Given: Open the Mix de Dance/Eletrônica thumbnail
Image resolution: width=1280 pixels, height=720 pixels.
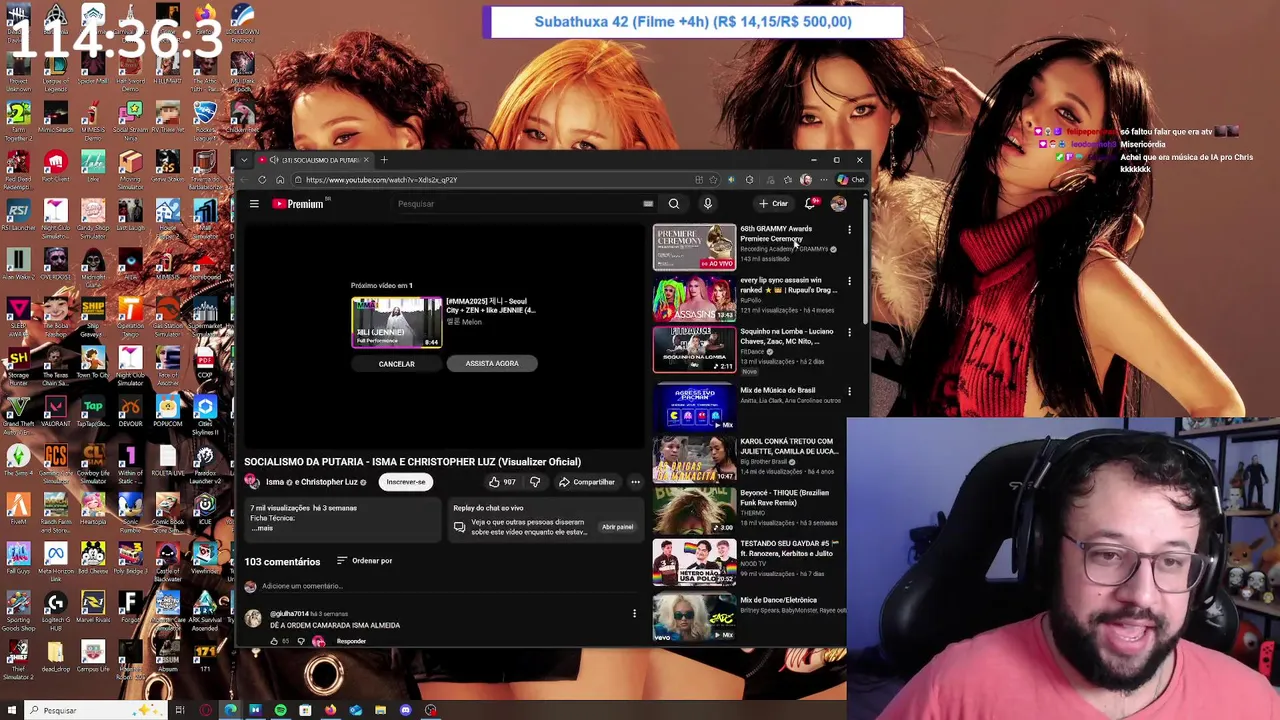Looking at the screenshot, I should click(694, 617).
